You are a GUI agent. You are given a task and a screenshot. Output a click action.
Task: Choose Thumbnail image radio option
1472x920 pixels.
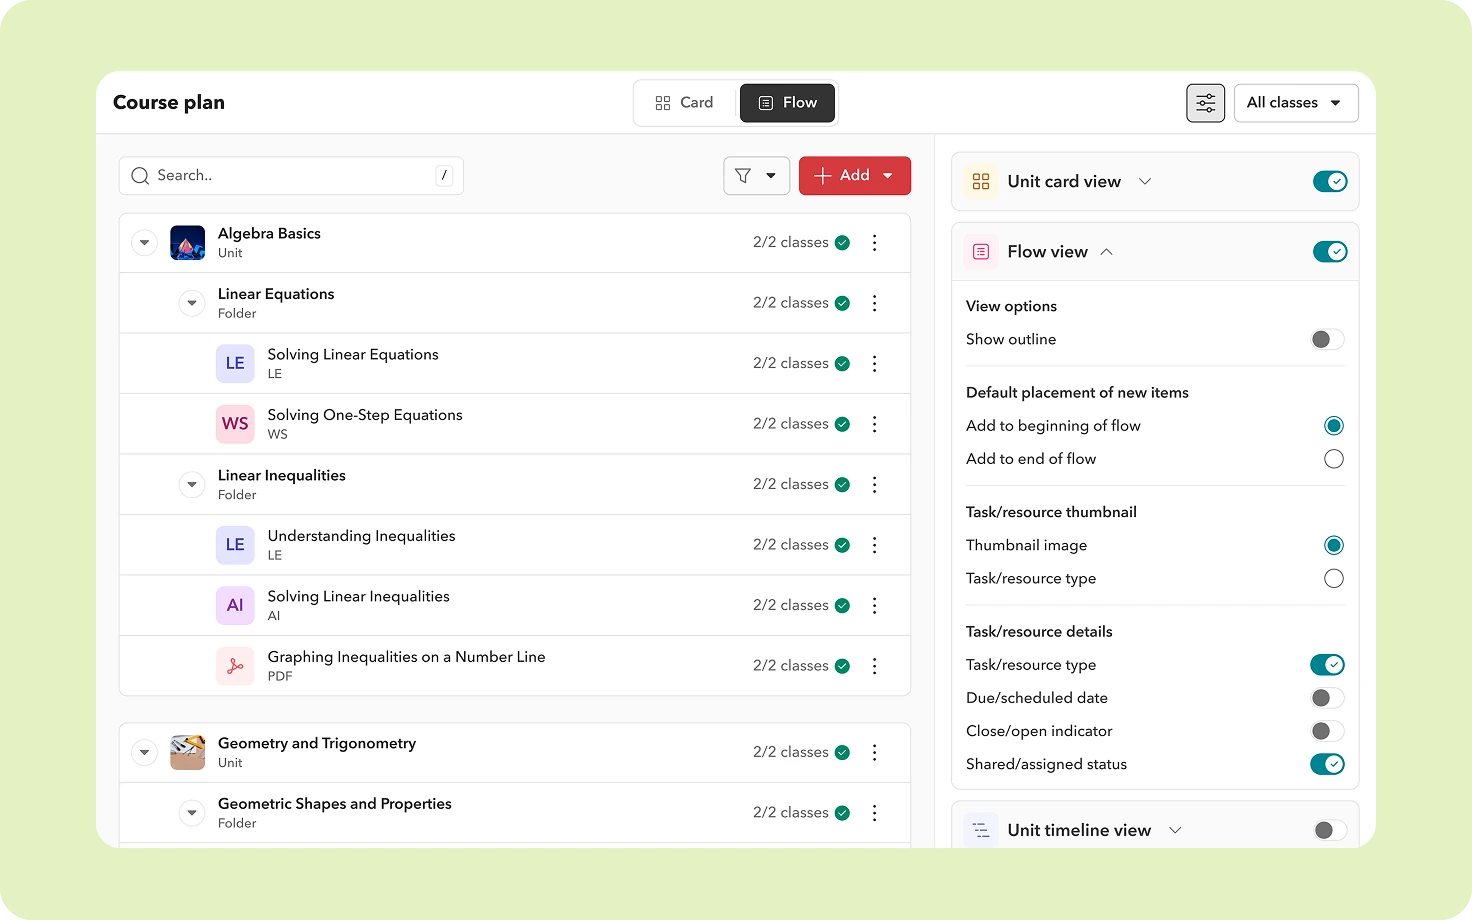click(1334, 546)
